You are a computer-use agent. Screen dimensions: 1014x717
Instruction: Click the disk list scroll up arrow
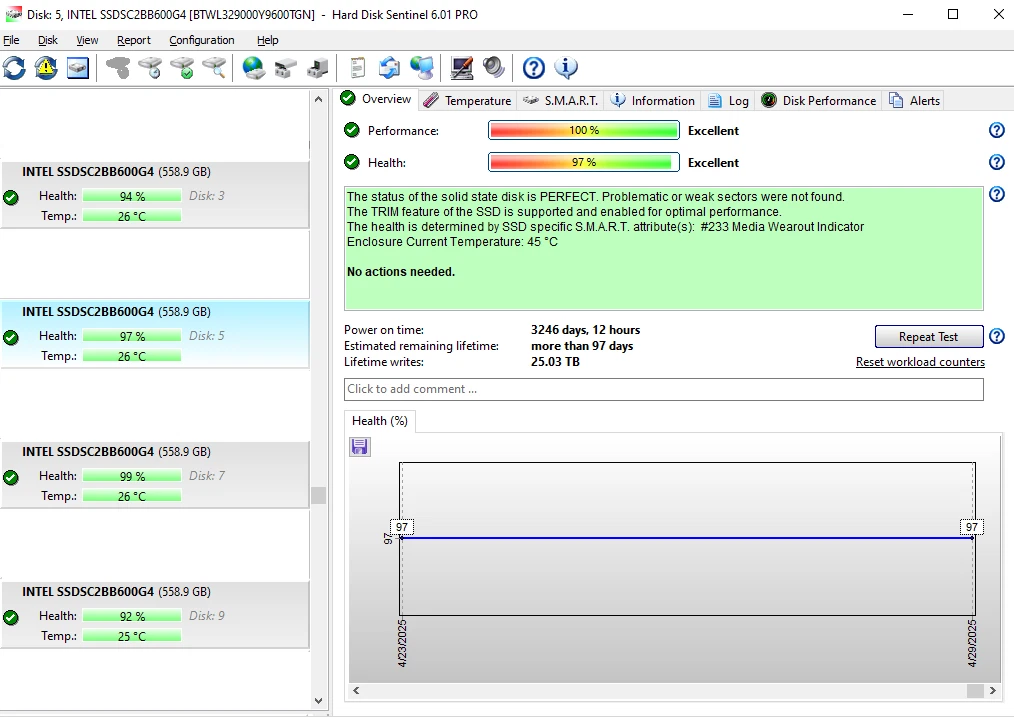pos(318,100)
